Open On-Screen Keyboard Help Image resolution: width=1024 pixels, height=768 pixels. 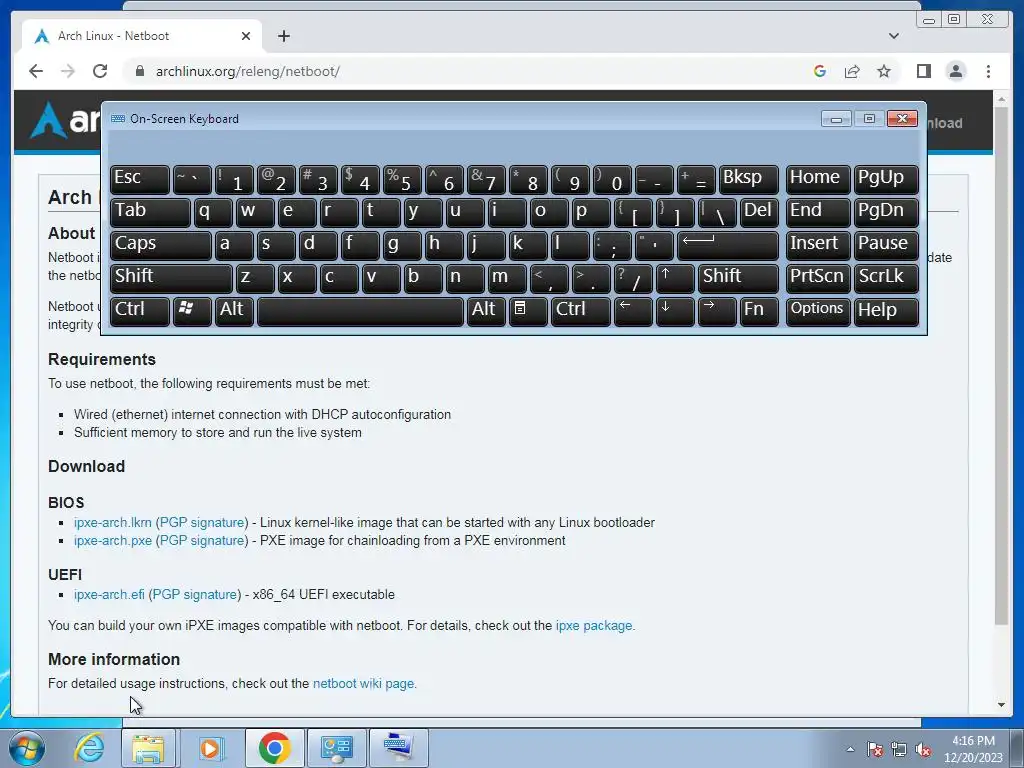pyautogui.click(x=886, y=311)
